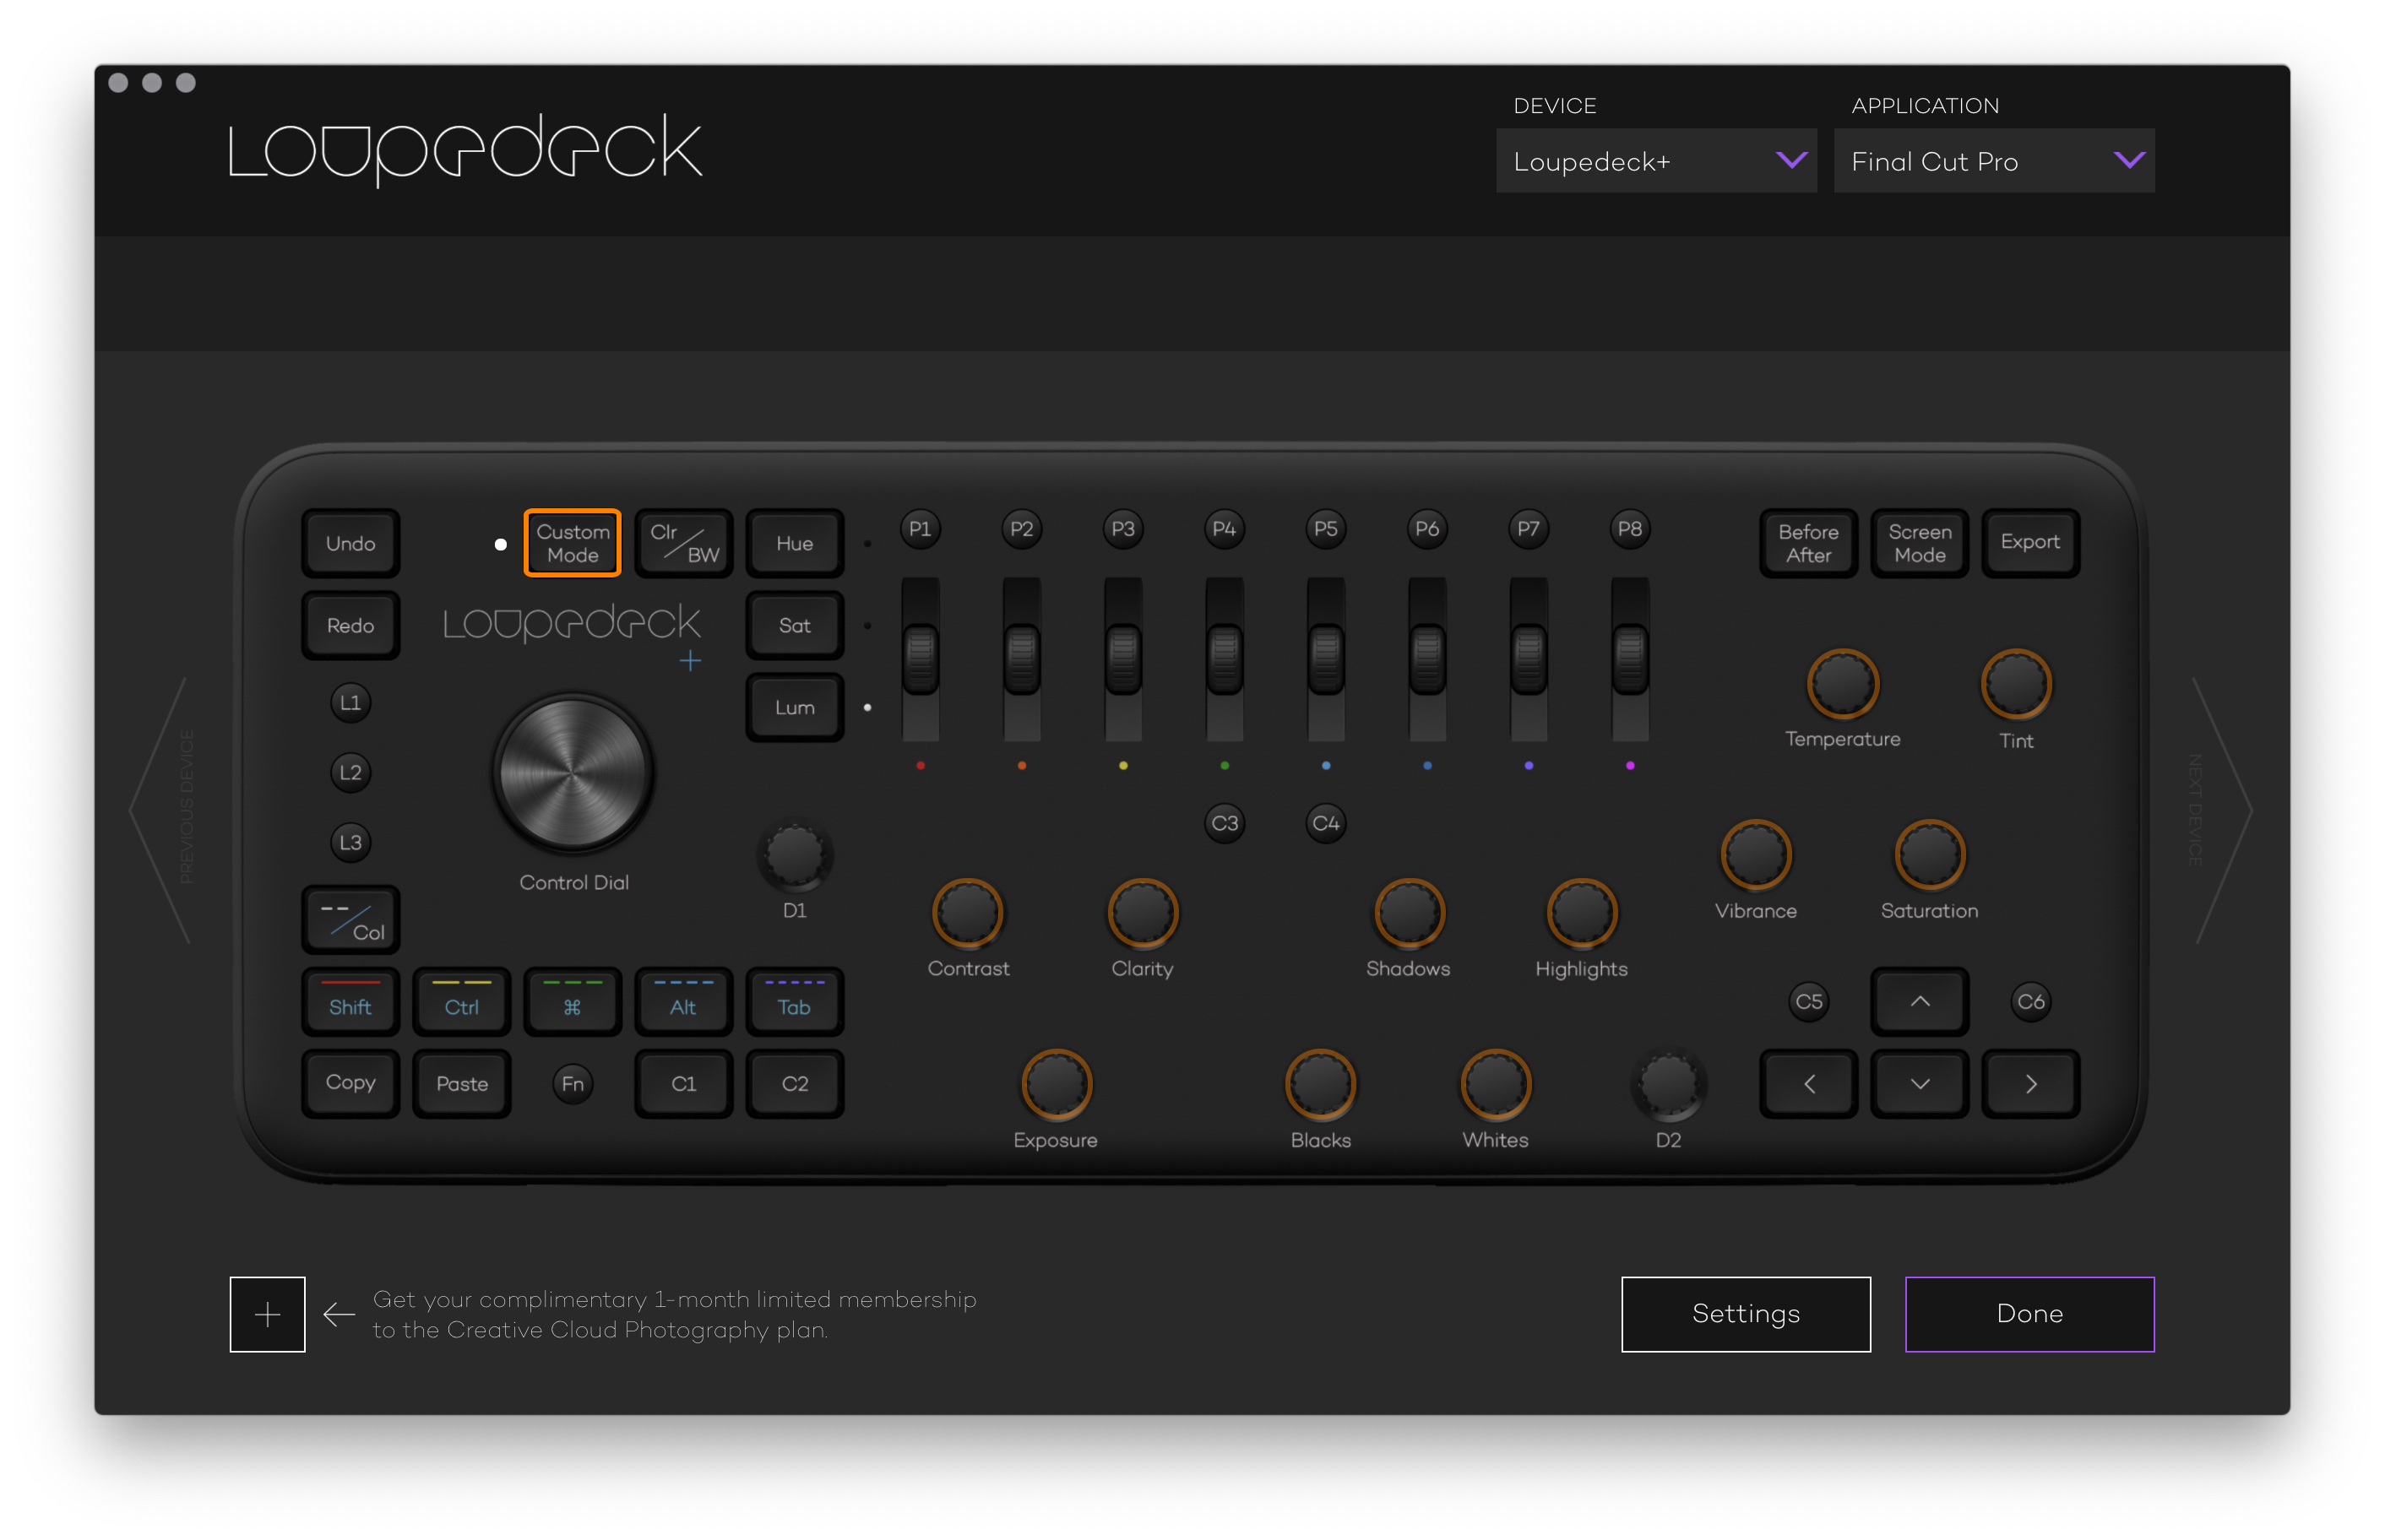Screen dimensions: 2385x1540
Task: Enable Lum mode for sliders
Action: (794, 707)
